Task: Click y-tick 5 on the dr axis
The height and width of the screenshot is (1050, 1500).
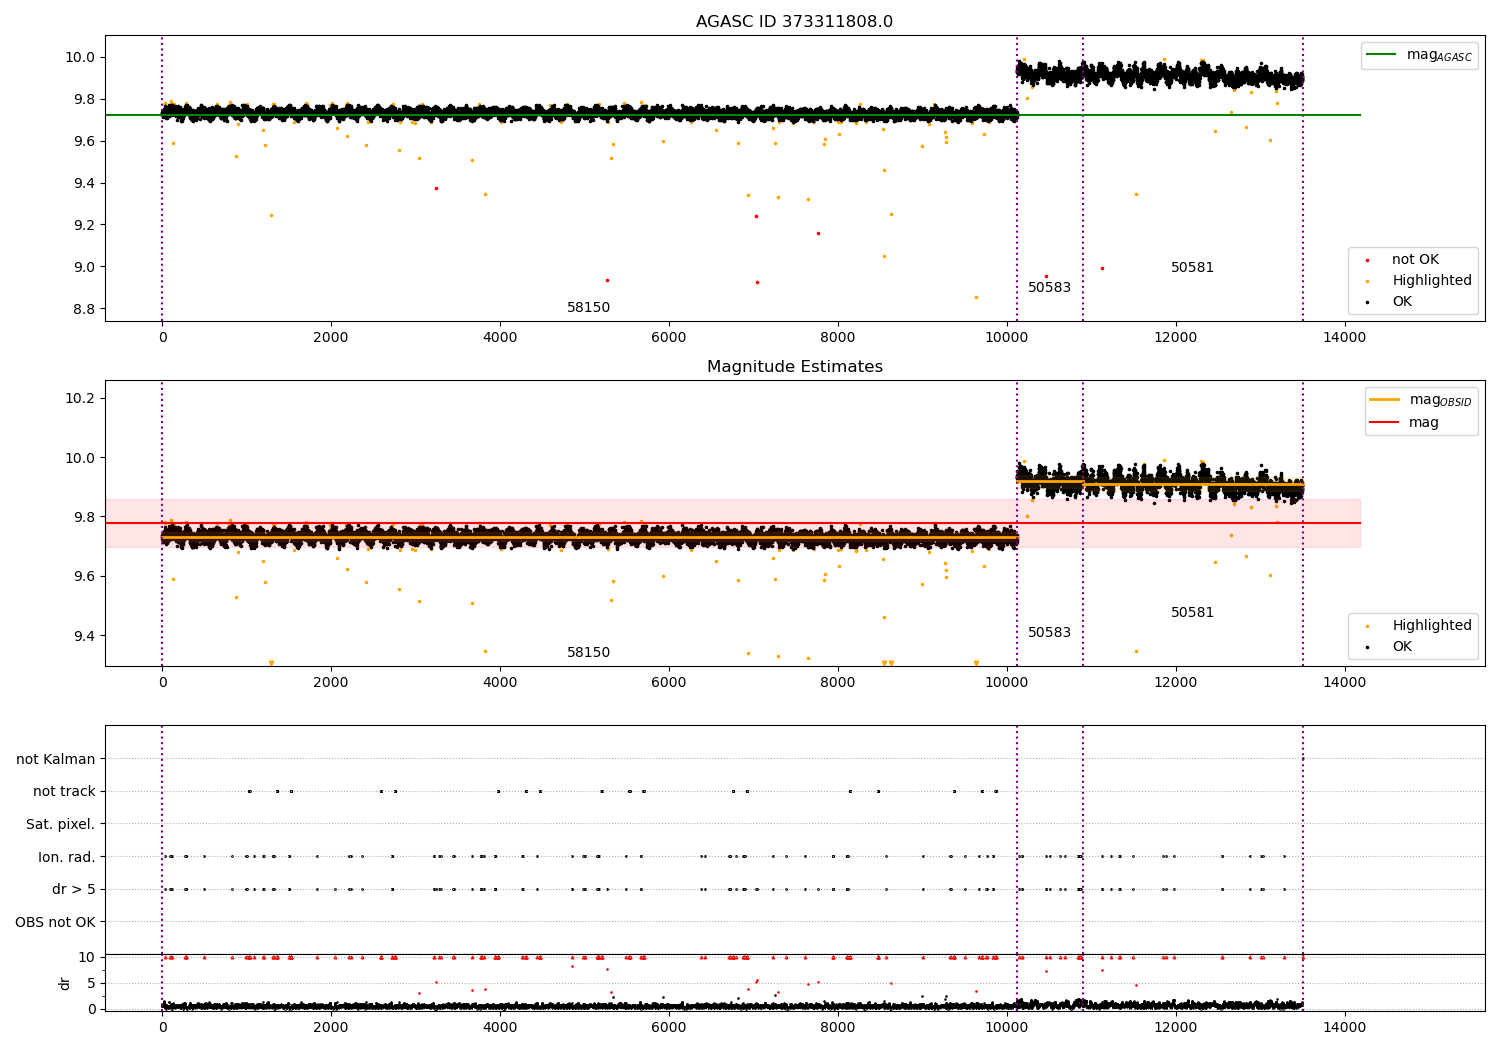Action: tap(91, 983)
